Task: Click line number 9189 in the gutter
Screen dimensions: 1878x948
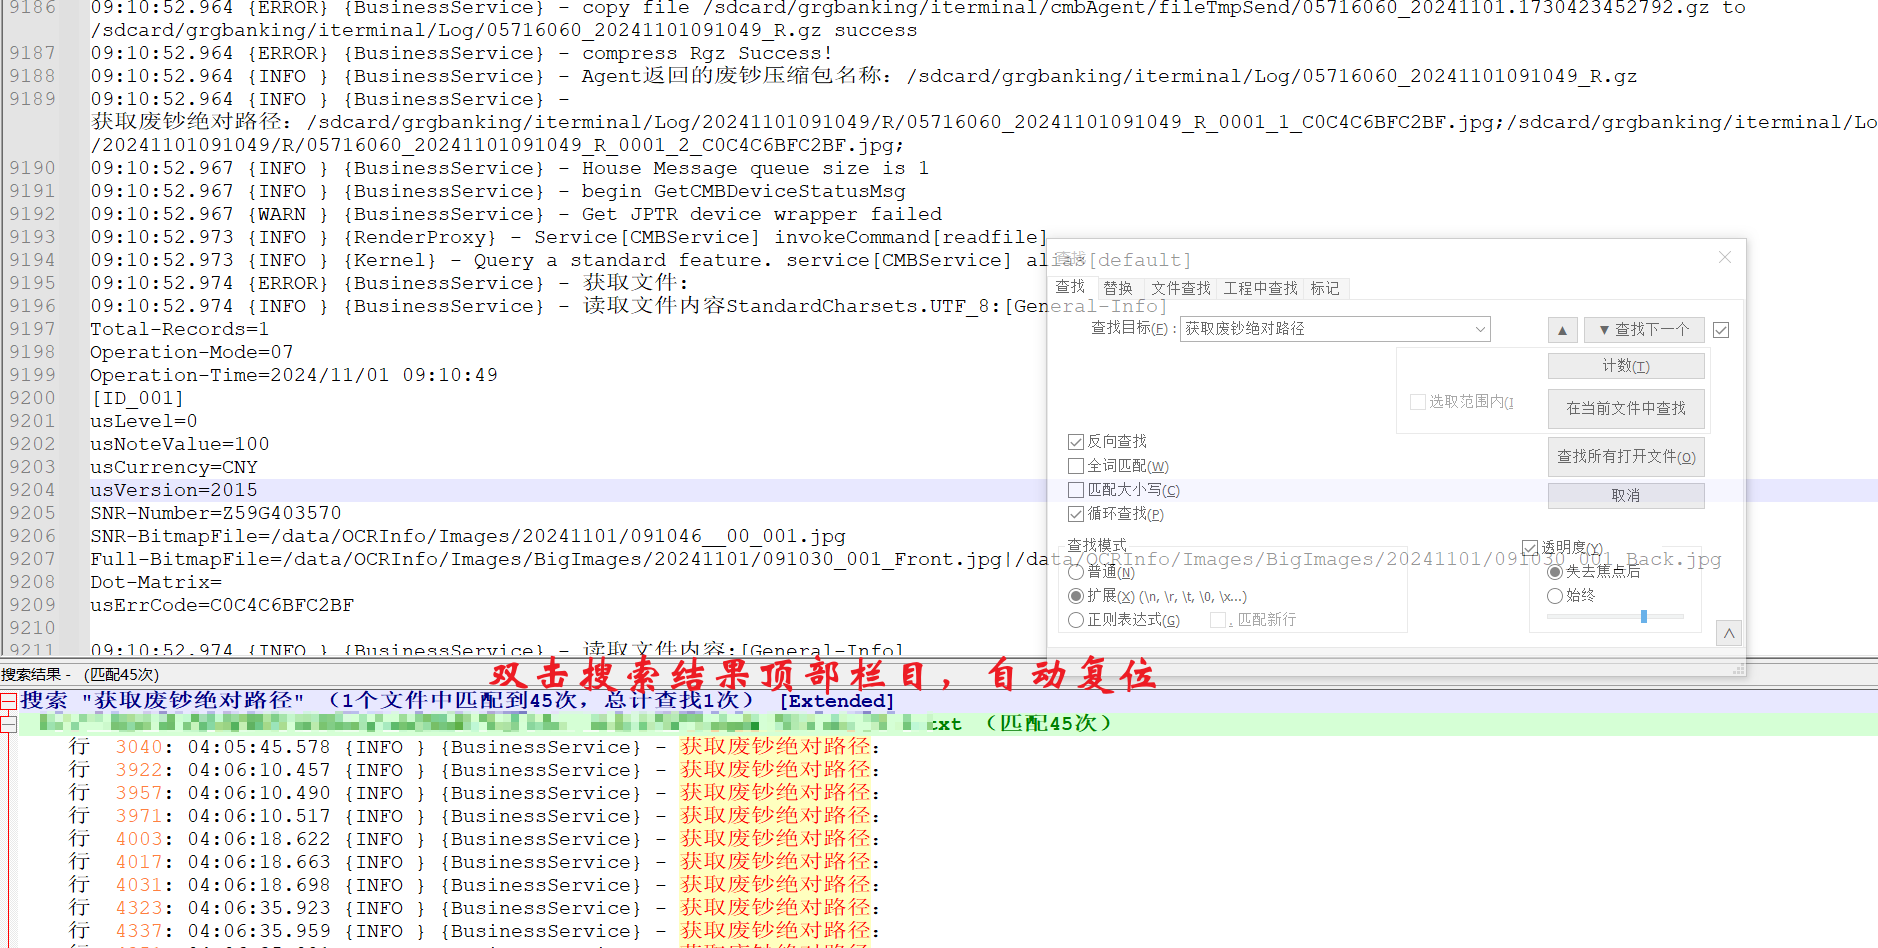Action: 32,99
